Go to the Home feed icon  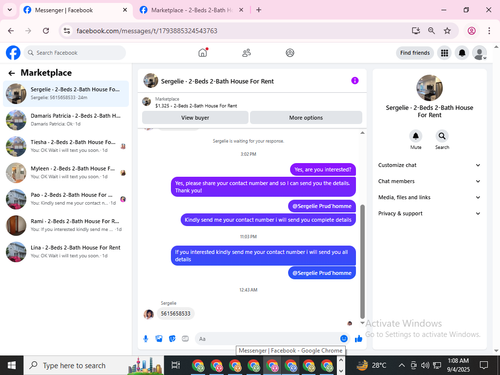(203, 53)
